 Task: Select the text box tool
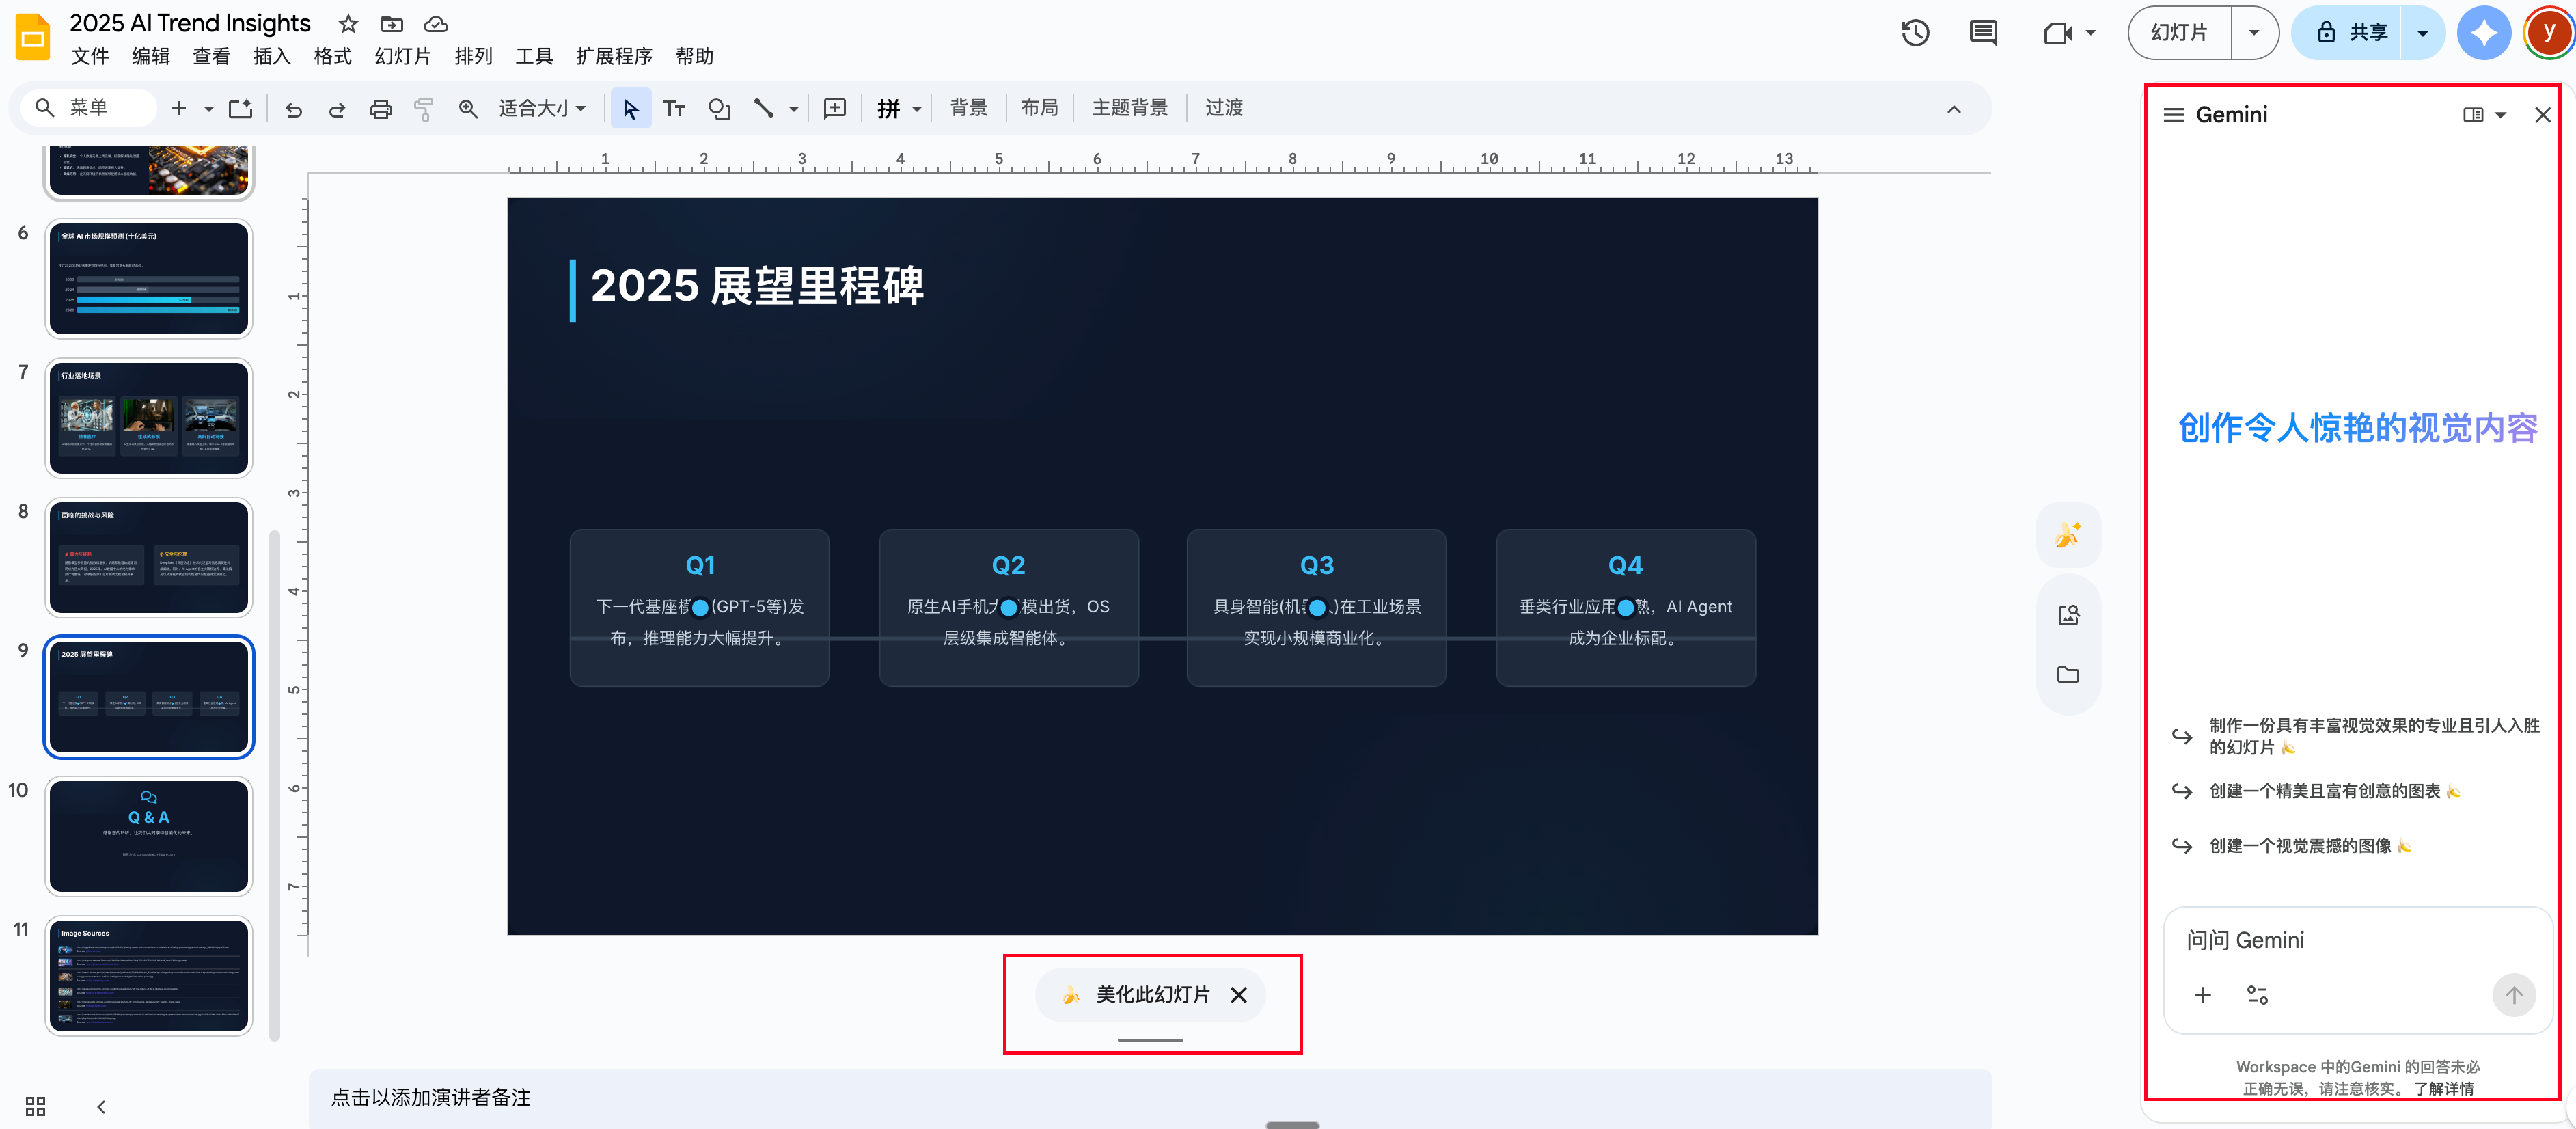(x=674, y=109)
